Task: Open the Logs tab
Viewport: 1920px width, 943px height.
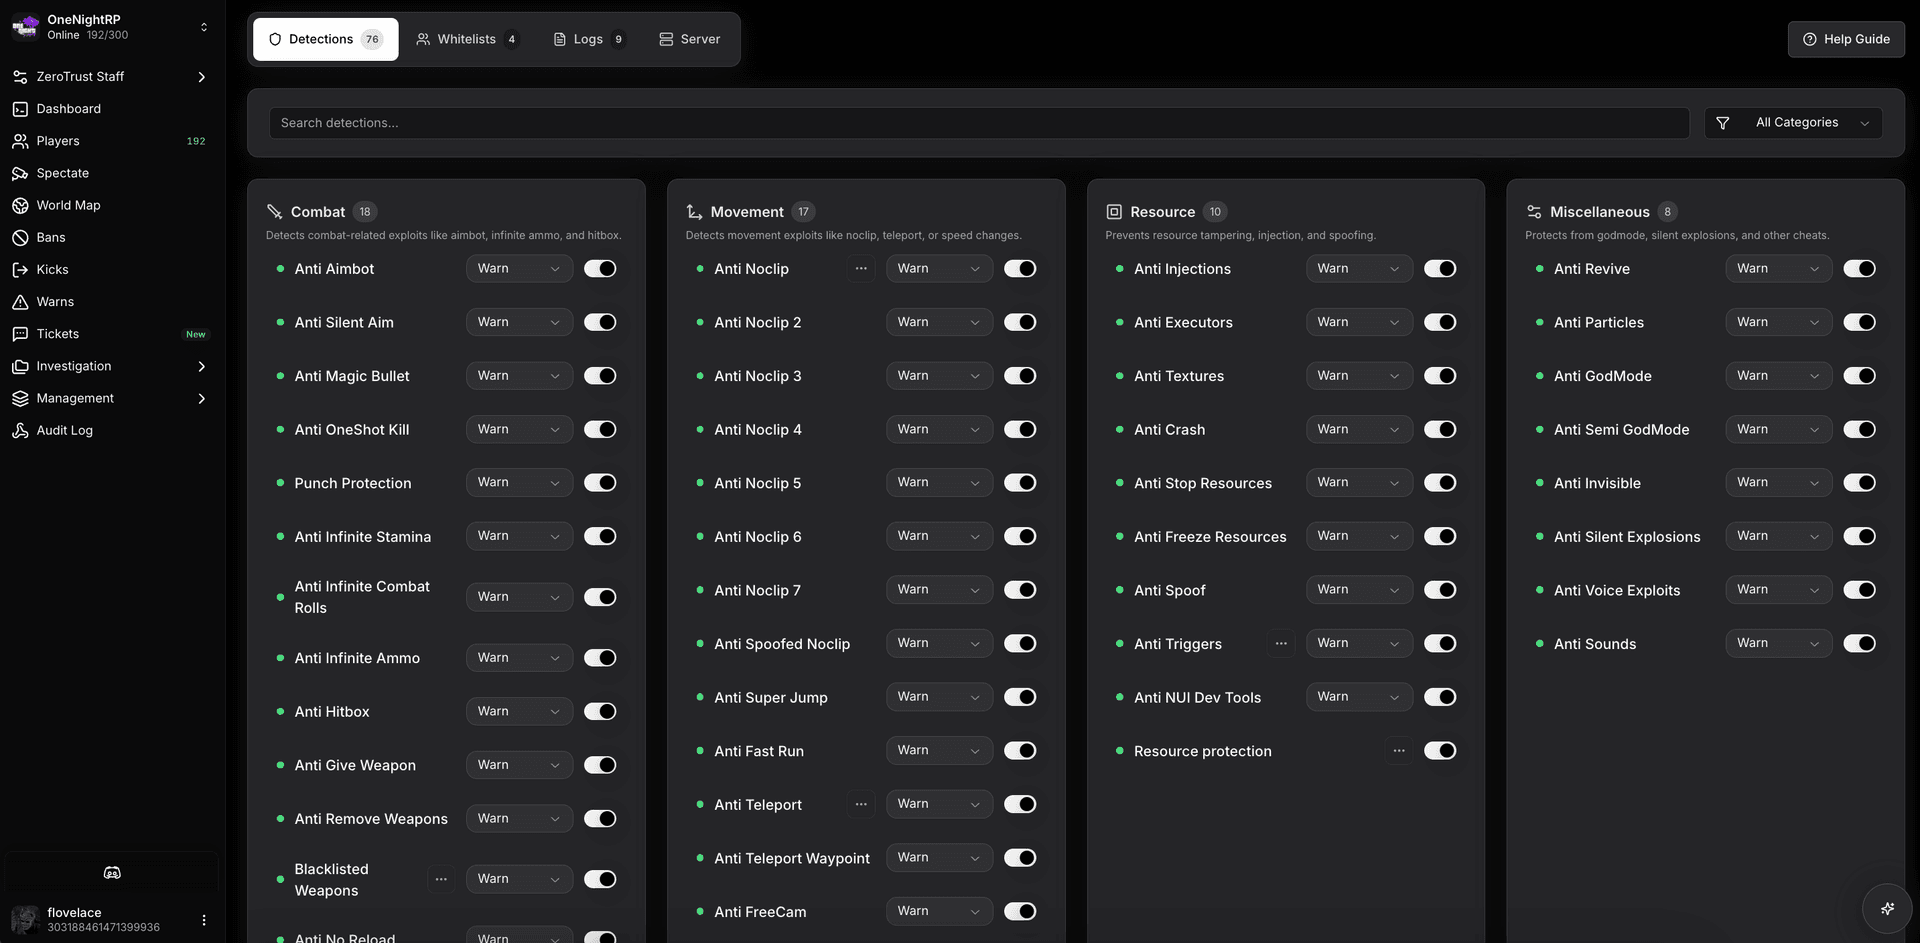Action: click(589, 39)
